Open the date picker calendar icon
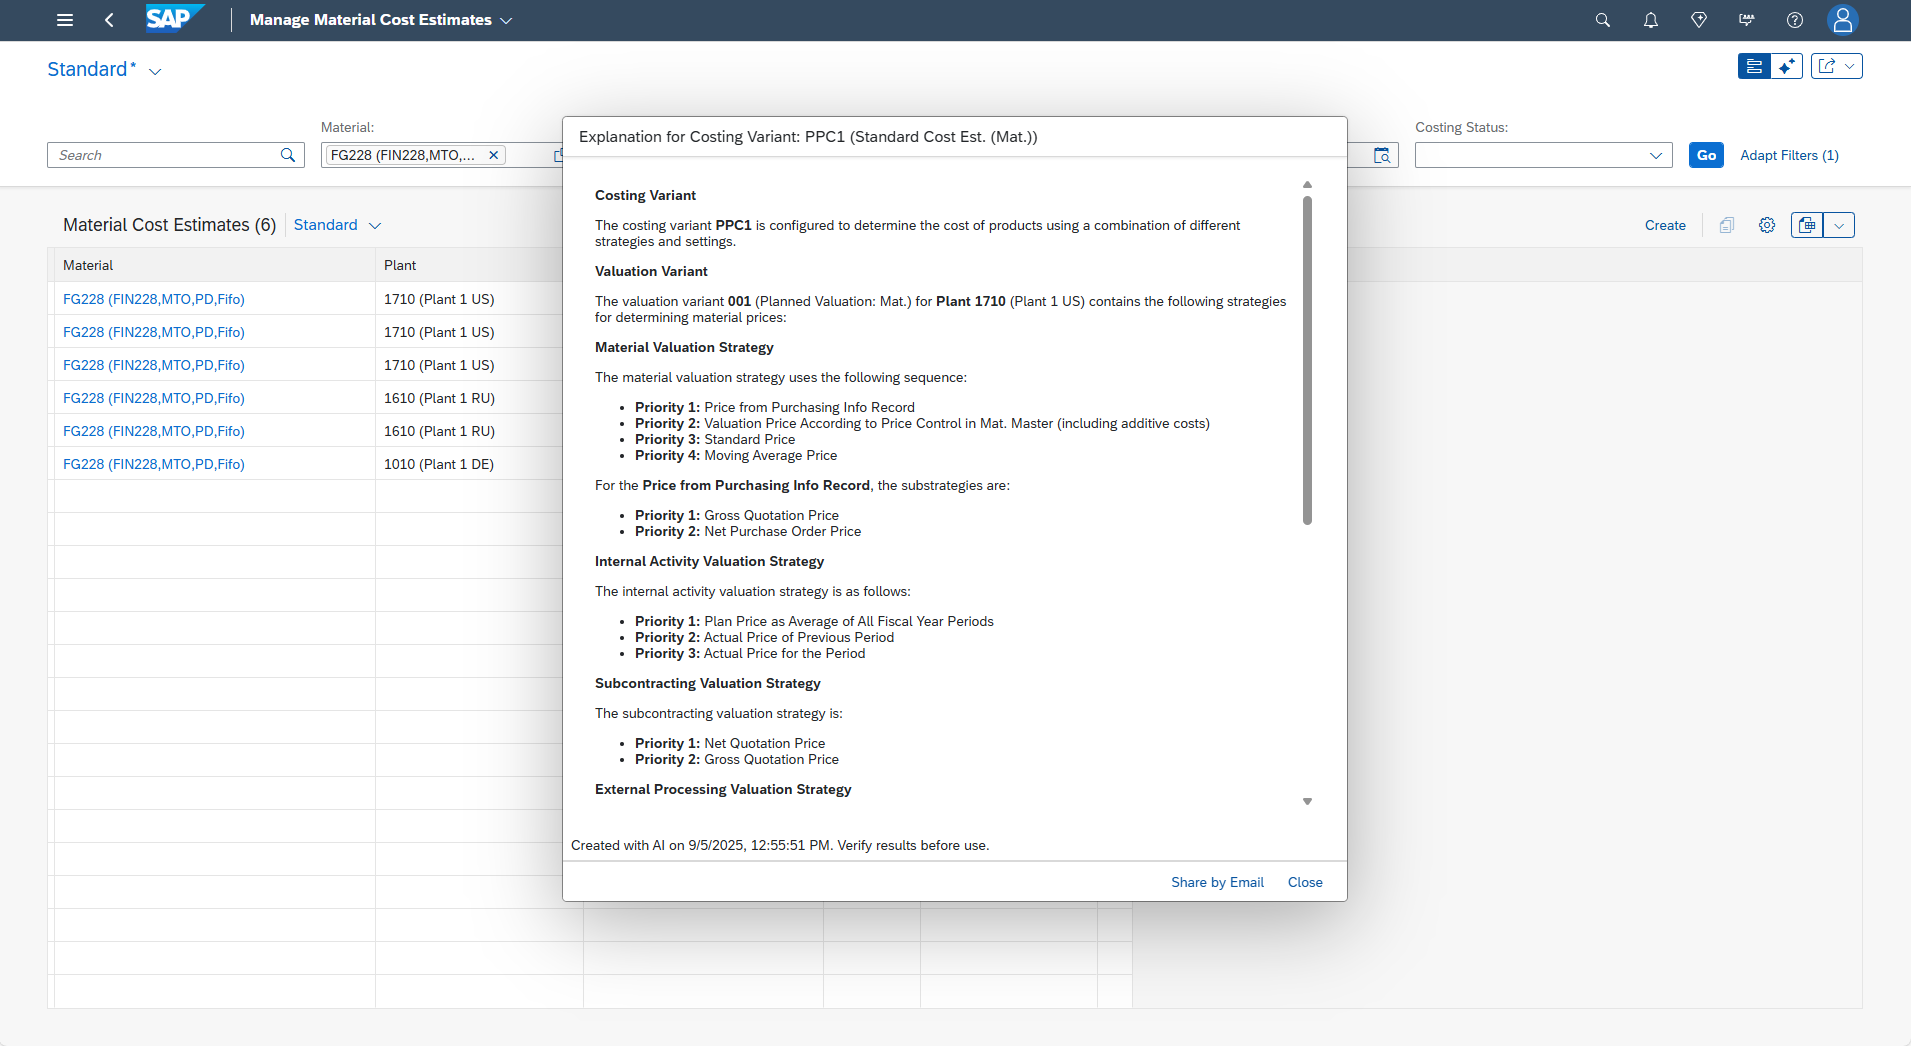 1382,155
